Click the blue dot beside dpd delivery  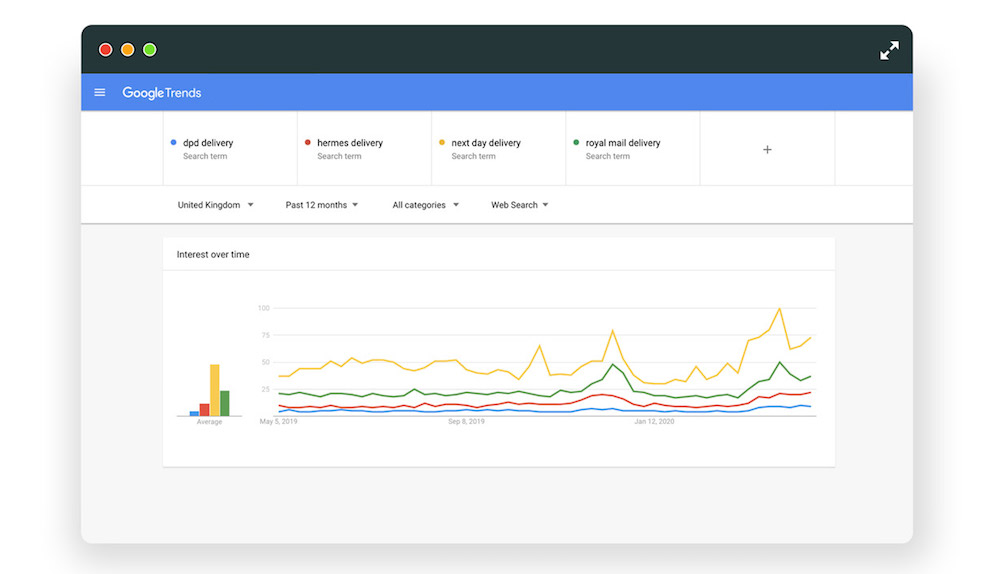[174, 143]
